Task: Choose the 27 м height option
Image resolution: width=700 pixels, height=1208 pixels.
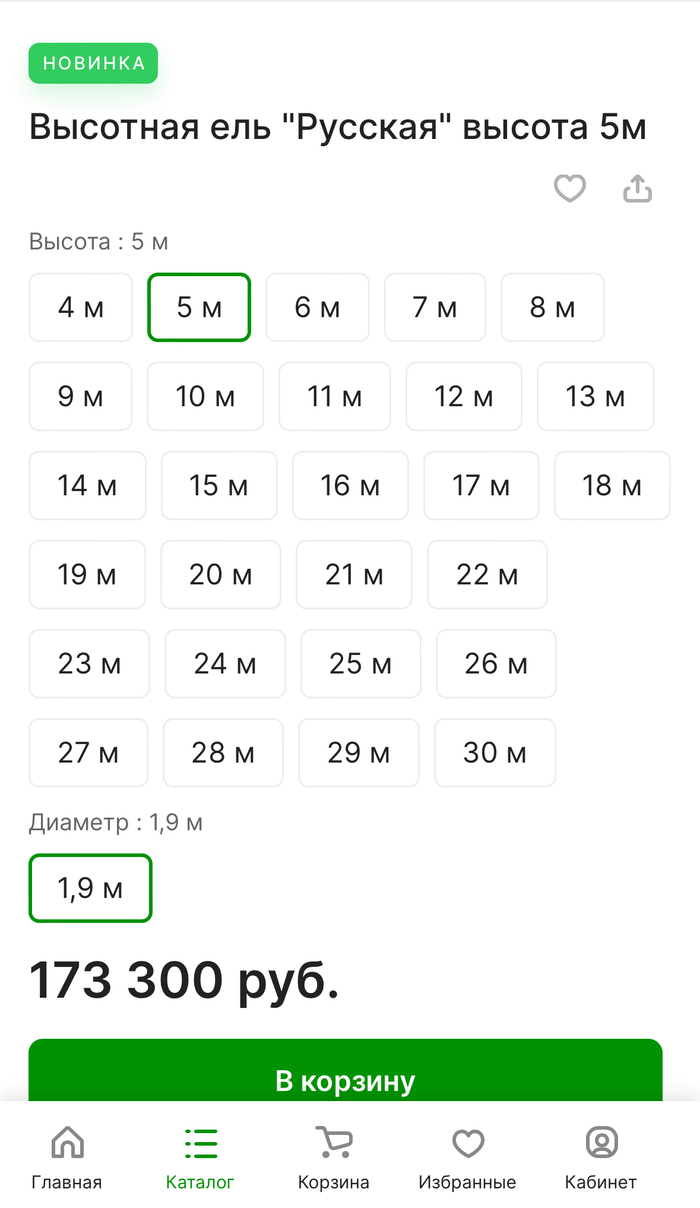Action: click(88, 752)
